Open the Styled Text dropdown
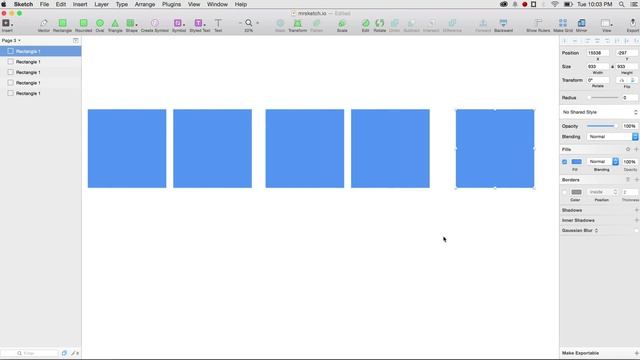The height and width of the screenshot is (360, 640). click(200, 25)
